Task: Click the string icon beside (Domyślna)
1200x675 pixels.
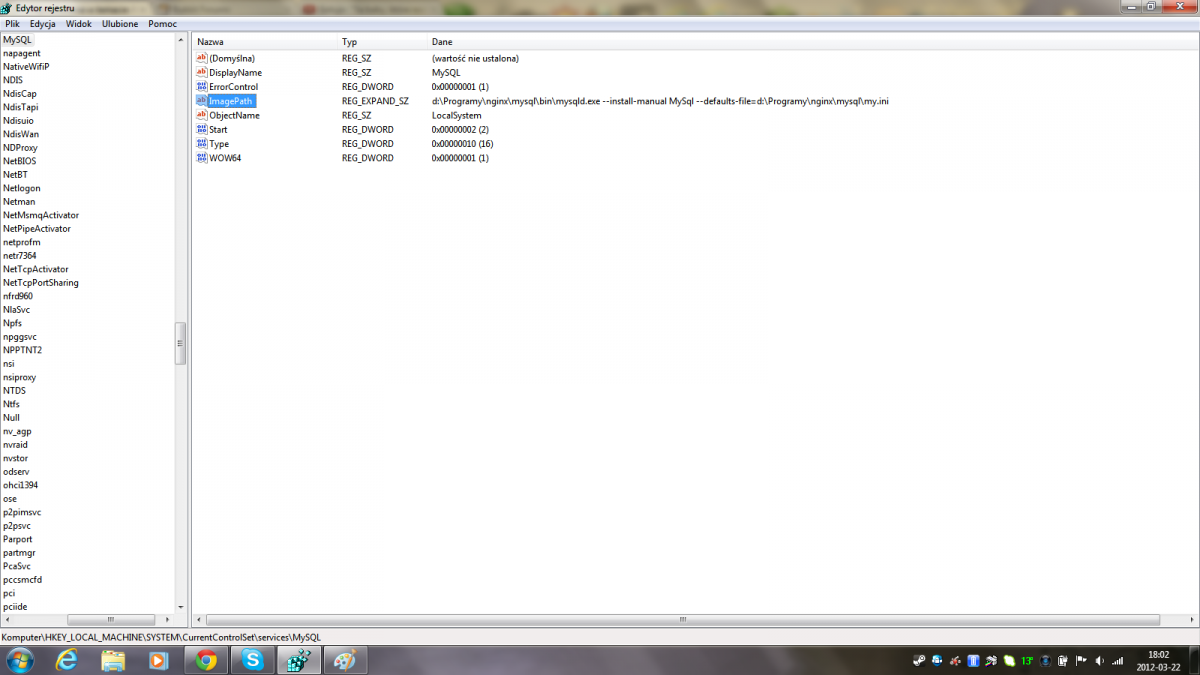Action: click(201, 58)
